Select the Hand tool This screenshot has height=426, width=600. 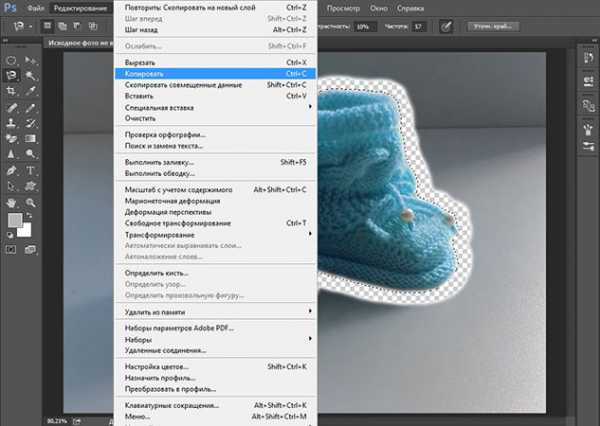click(x=11, y=202)
